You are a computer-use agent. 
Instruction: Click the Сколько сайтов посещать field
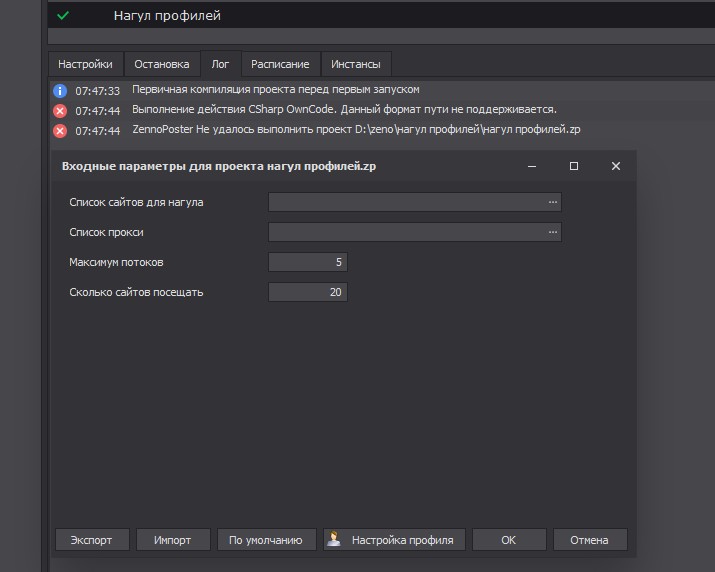tap(307, 292)
